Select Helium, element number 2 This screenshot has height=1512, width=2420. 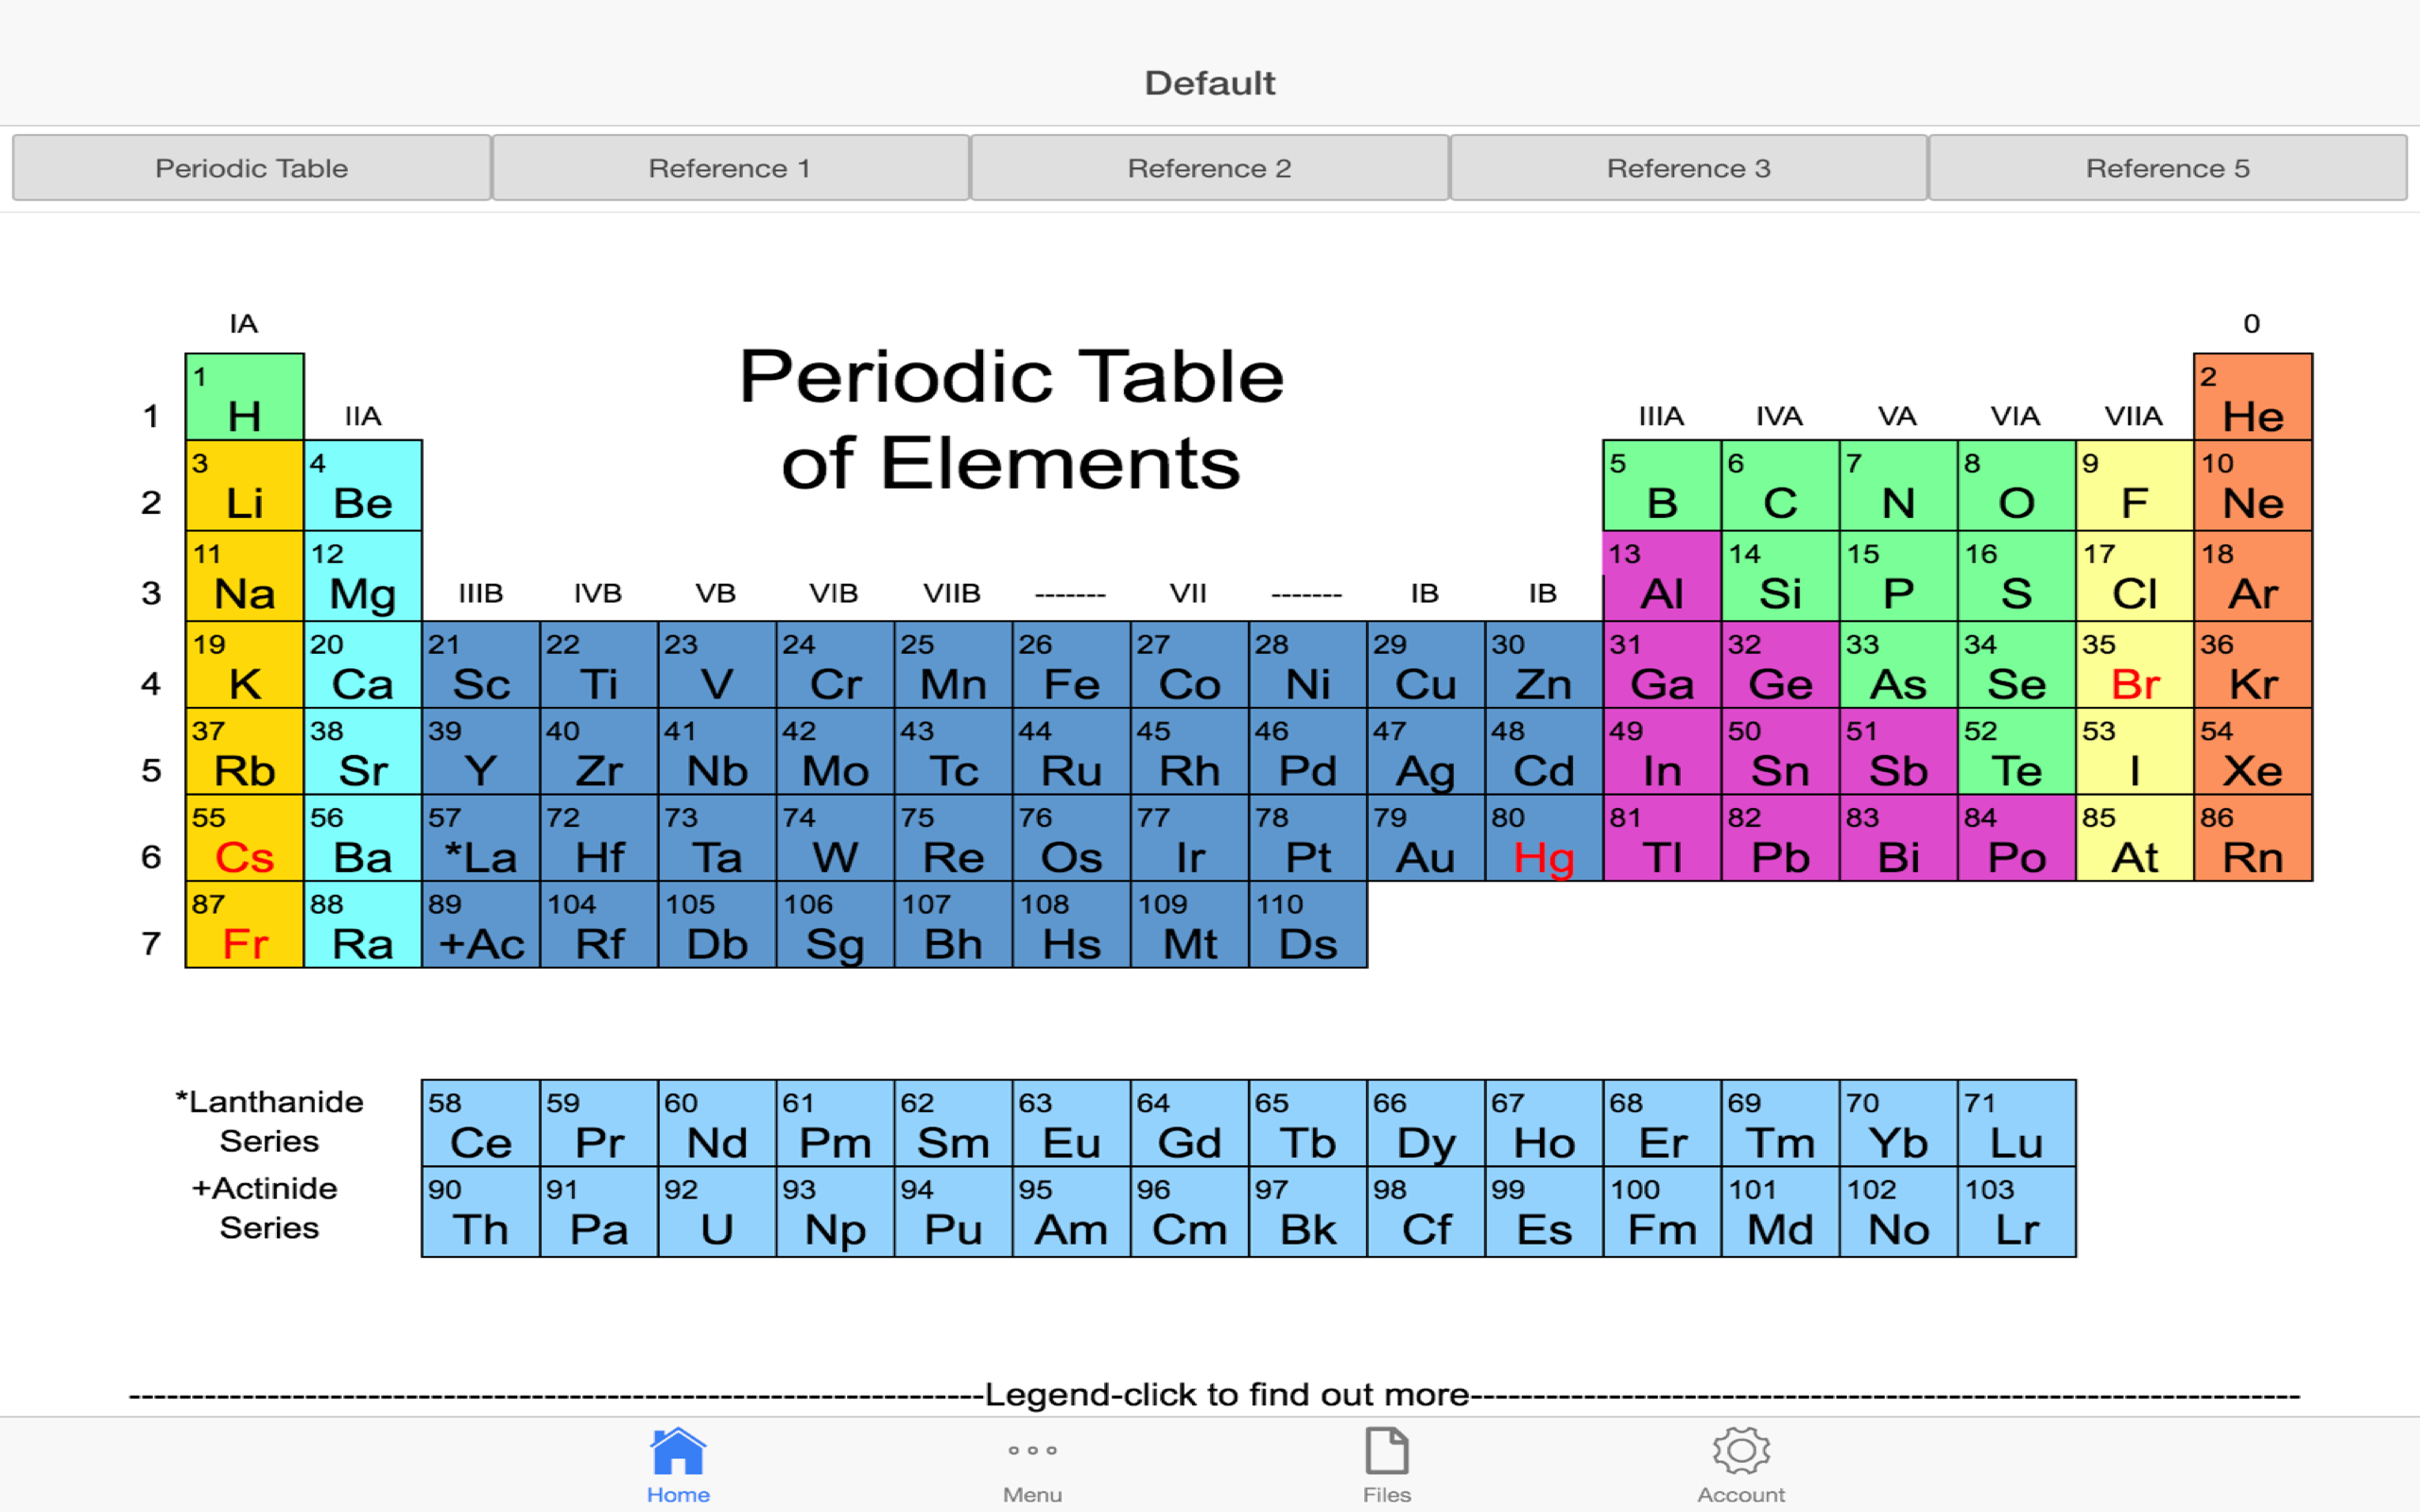(x=2252, y=410)
